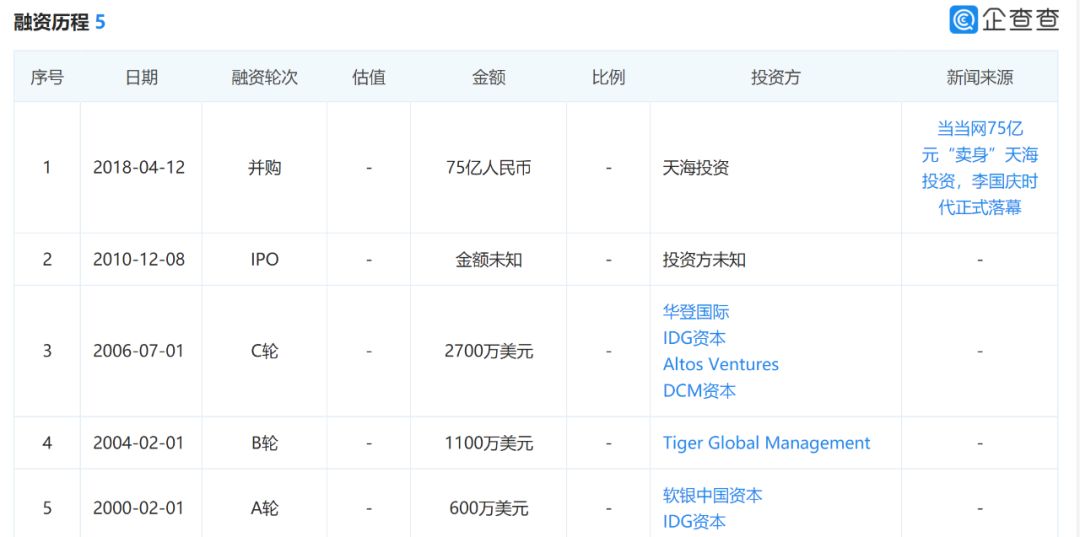
Task: Click the 序号 column header
Action: pos(47,77)
